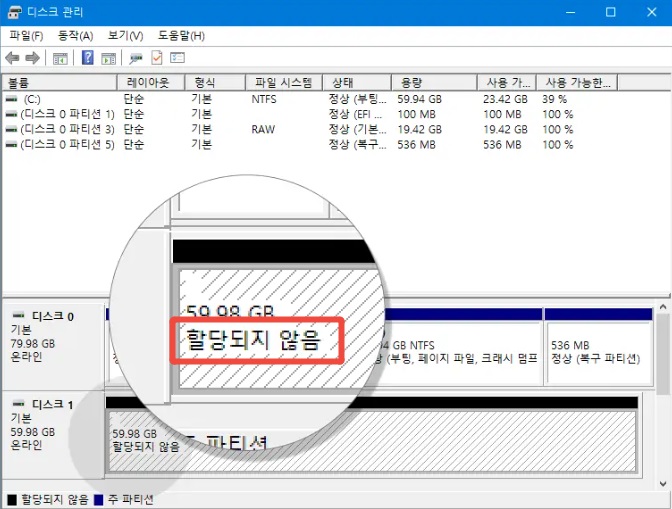Select the (C:) volume row
Screen dimensions: 672x509
pos(309,99)
